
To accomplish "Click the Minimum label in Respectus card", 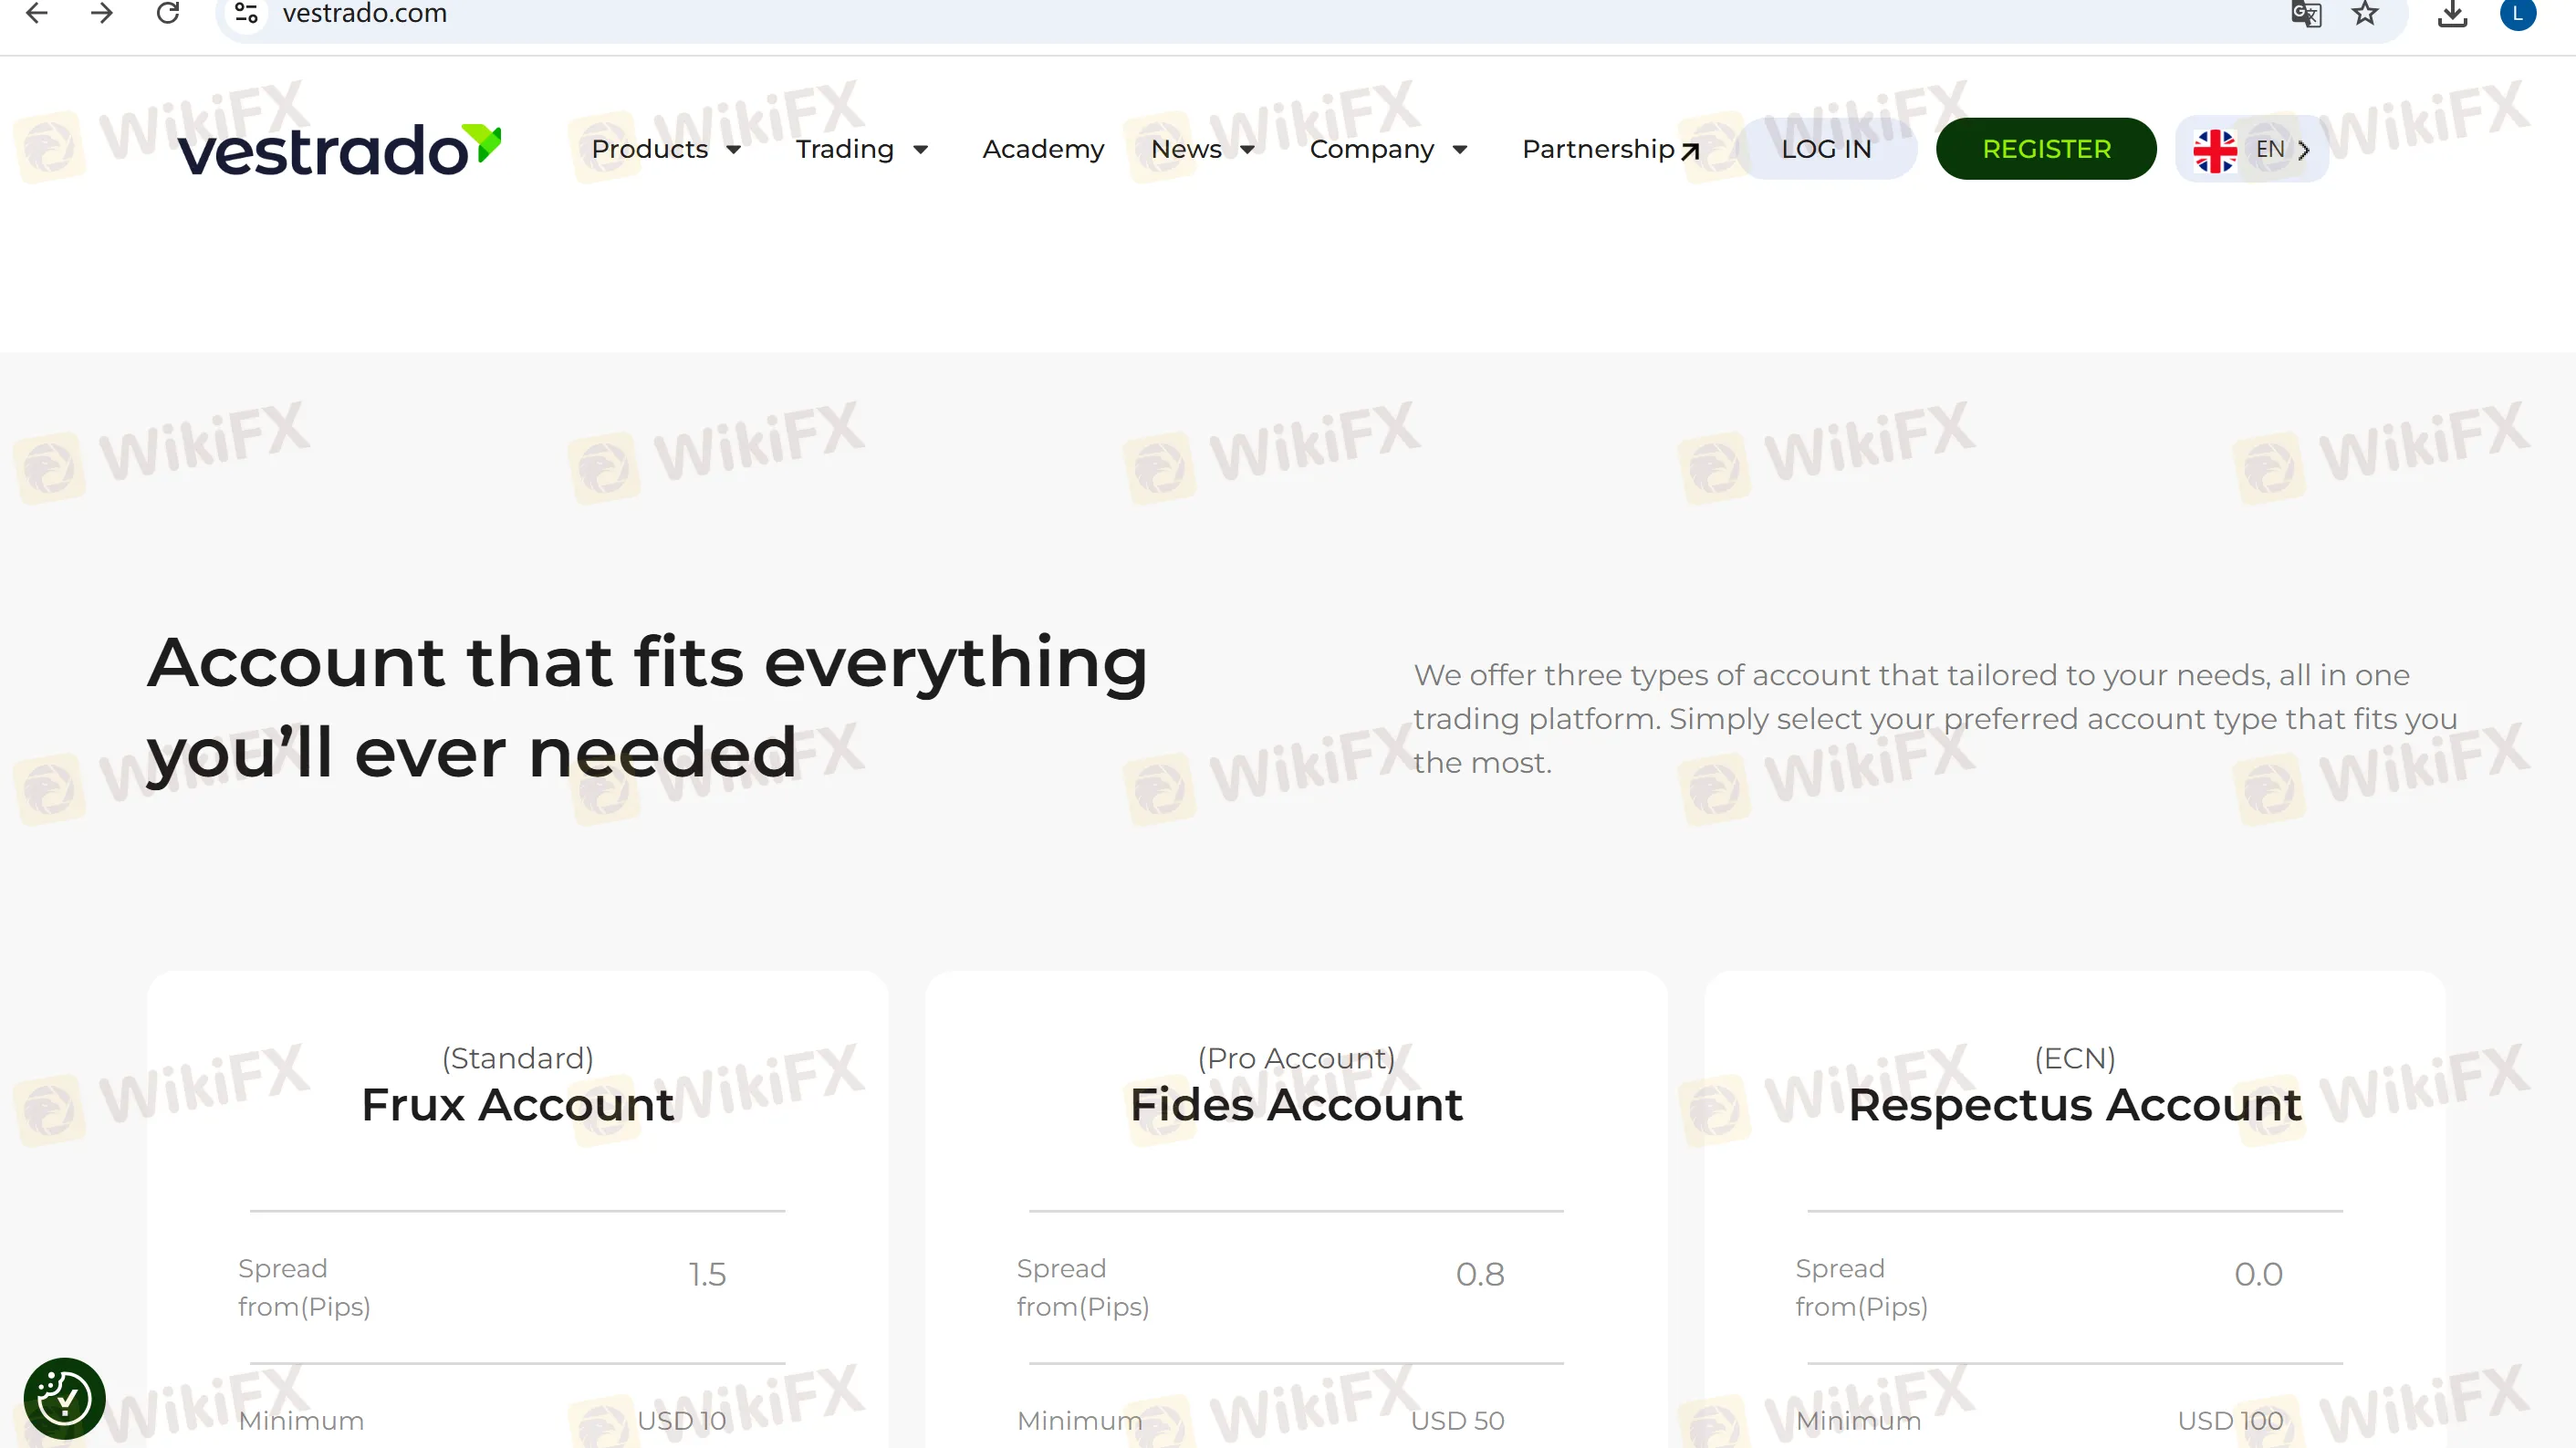I will click(x=1858, y=1421).
